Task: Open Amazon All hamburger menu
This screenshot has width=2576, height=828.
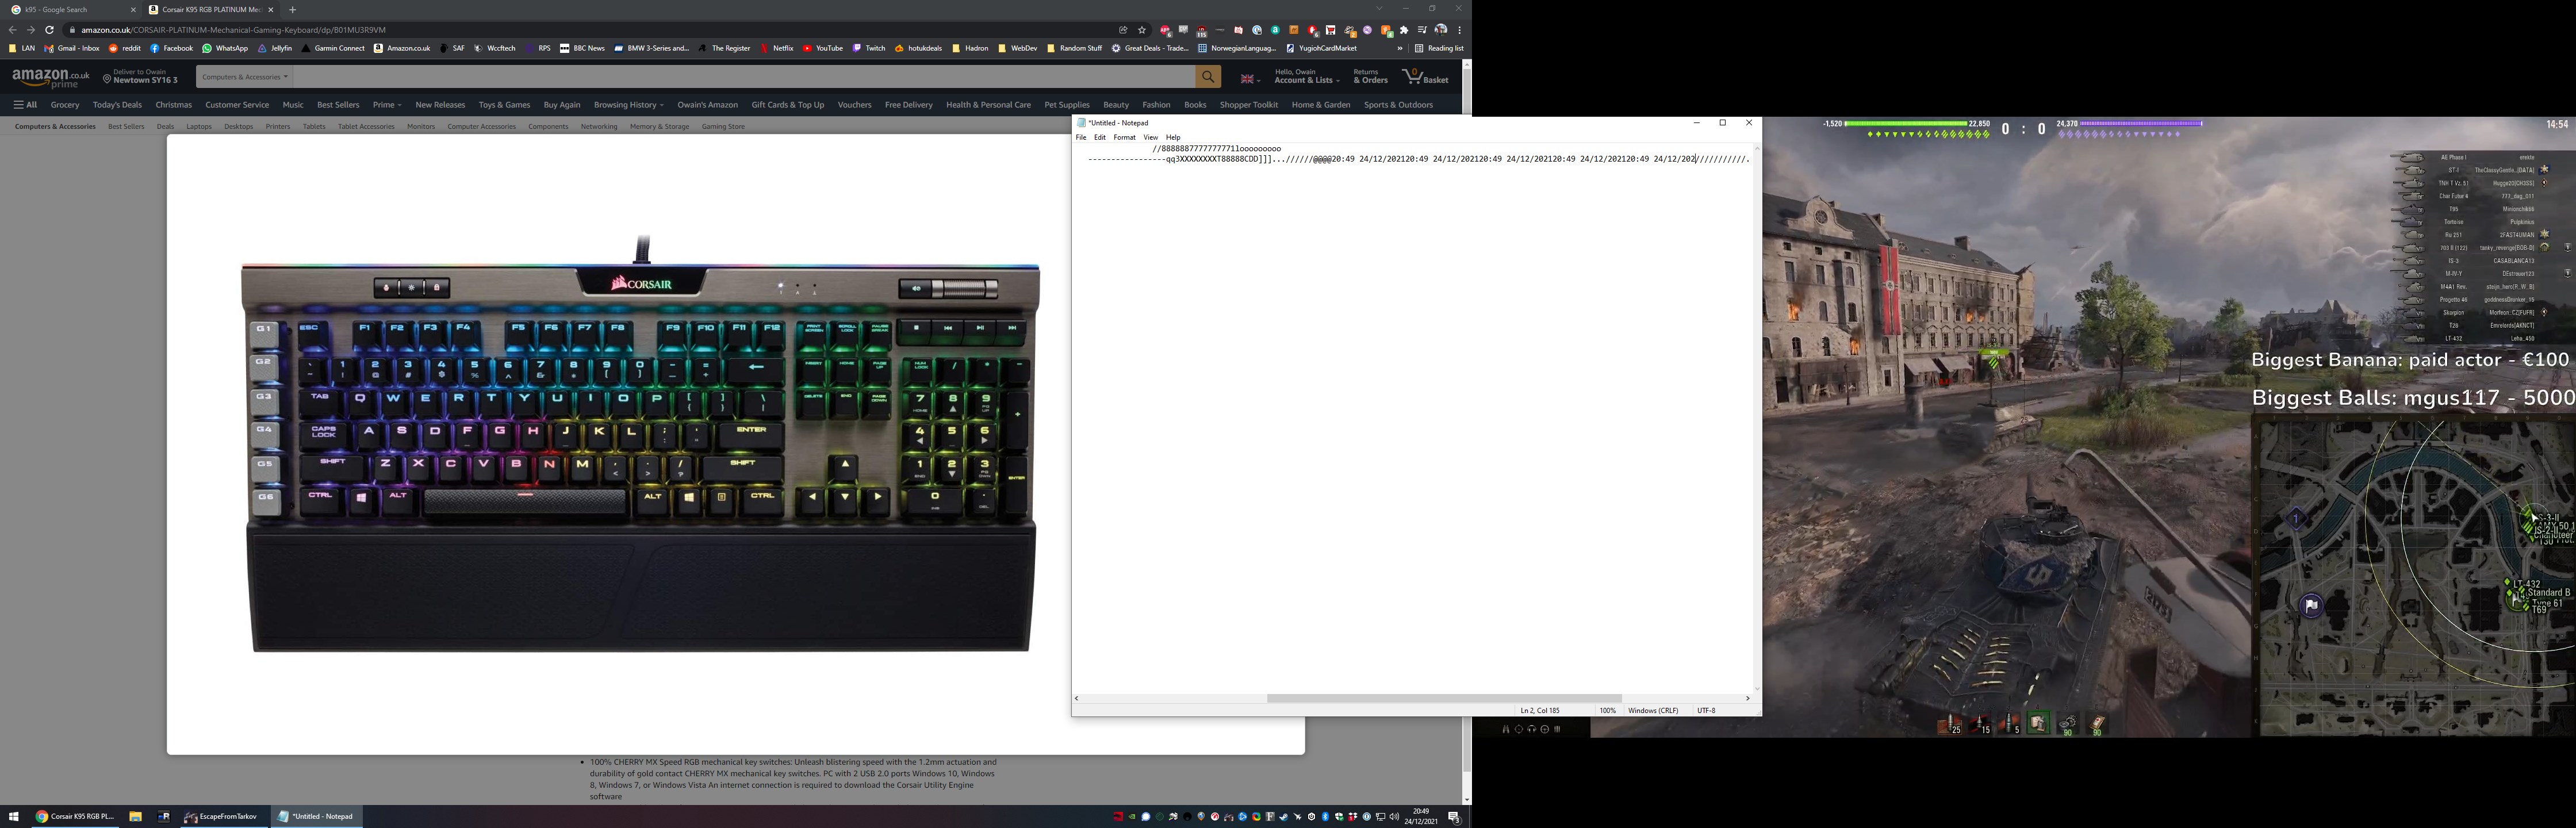Action: (25, 105)
